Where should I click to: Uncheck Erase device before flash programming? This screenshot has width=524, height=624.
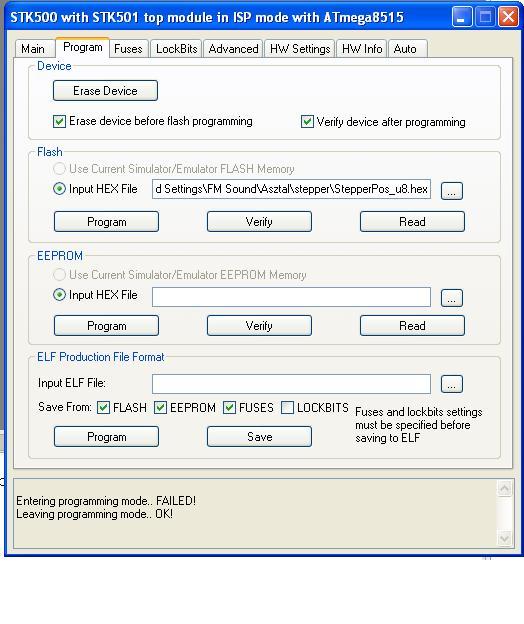59,121
